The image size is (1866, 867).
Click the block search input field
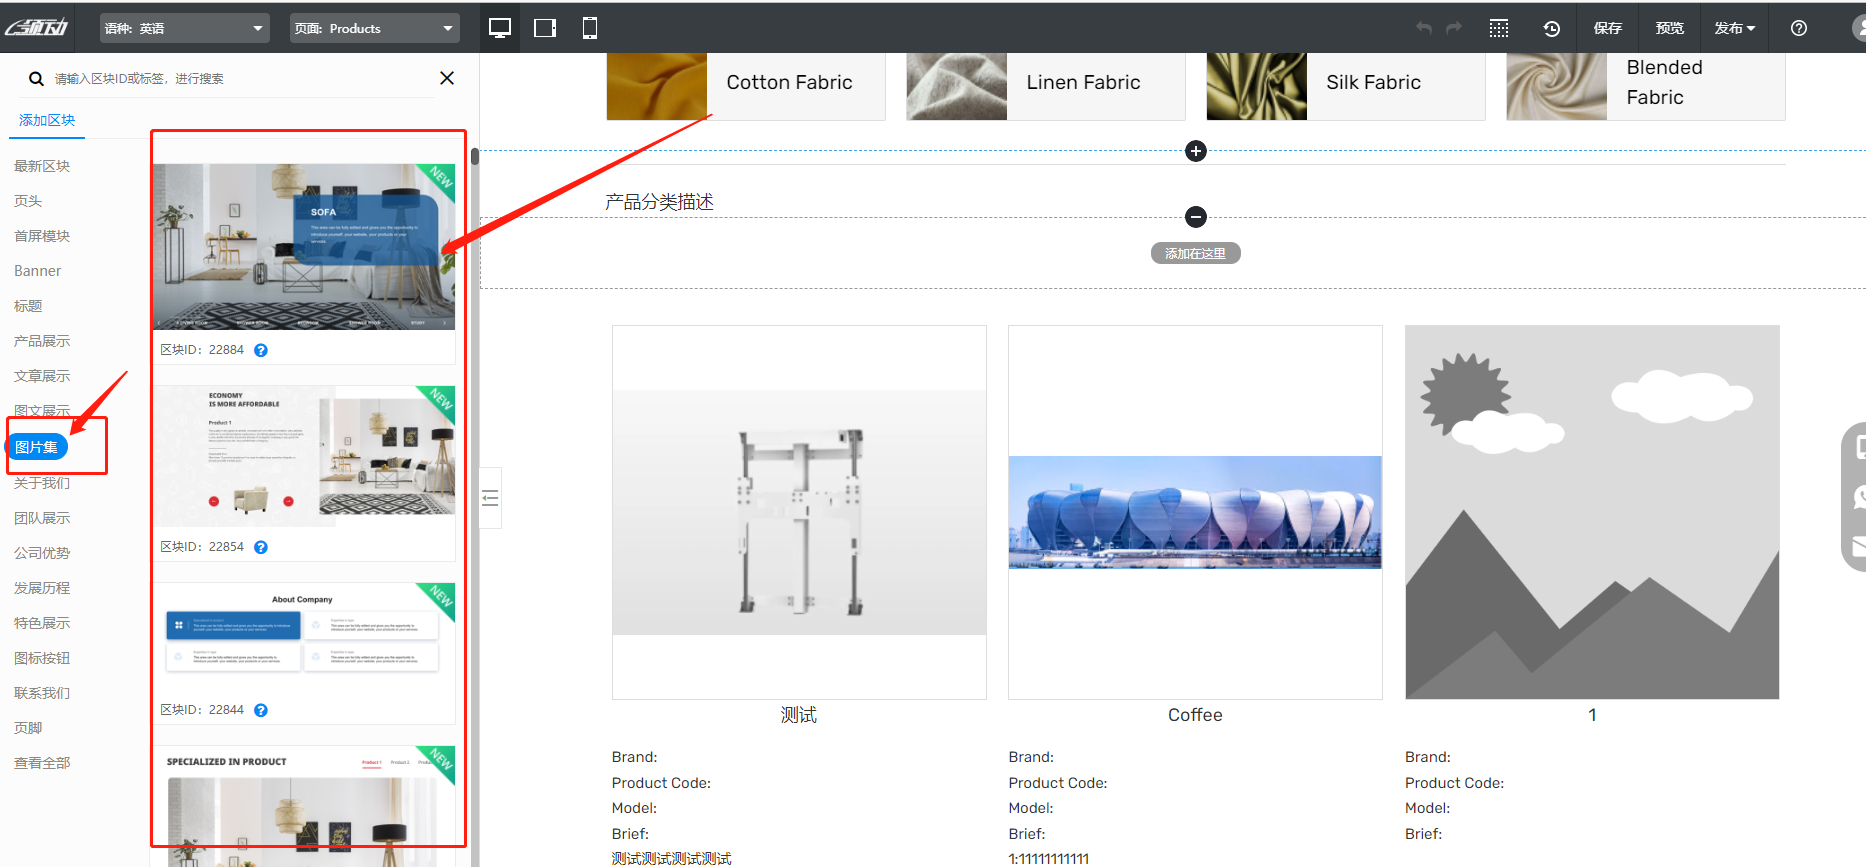click(240, 78)
